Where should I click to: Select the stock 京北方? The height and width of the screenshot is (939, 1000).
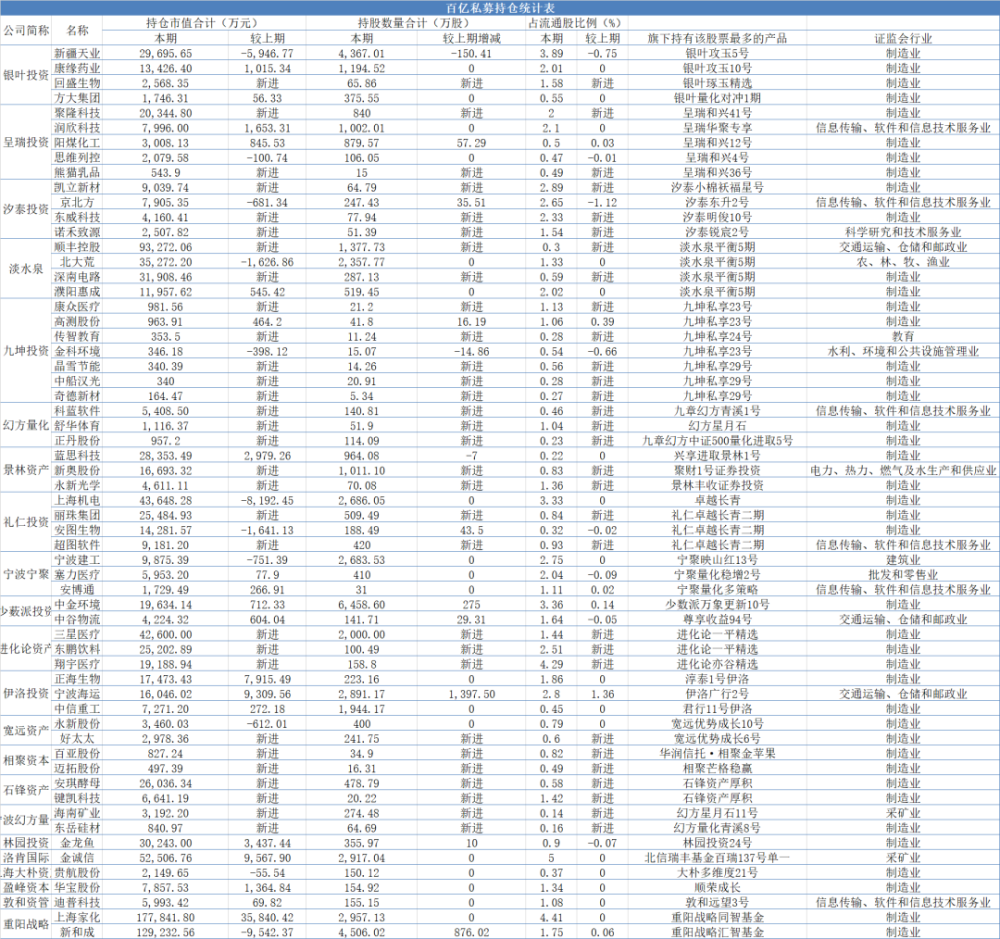point(77,202)
